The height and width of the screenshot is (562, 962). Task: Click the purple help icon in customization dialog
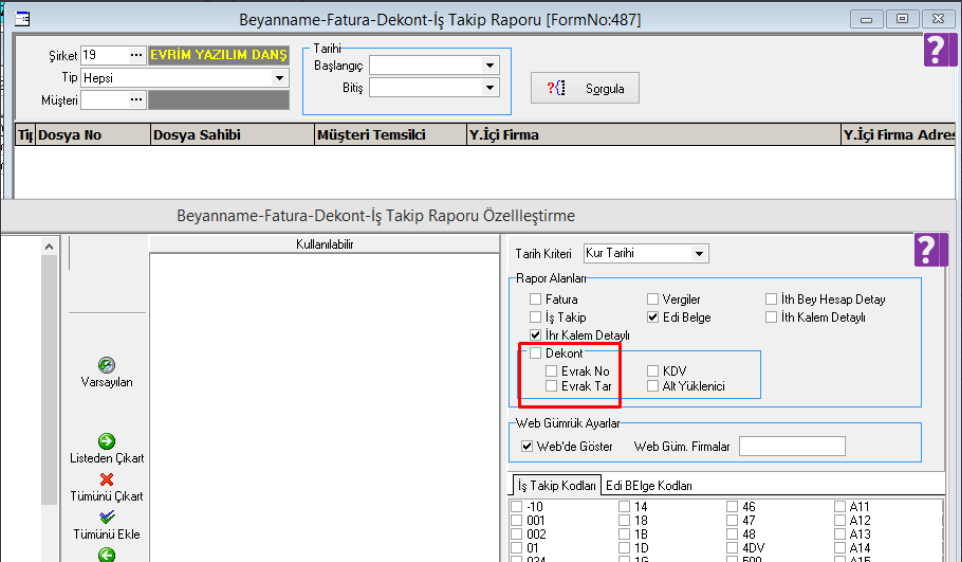tap(930, 250)
